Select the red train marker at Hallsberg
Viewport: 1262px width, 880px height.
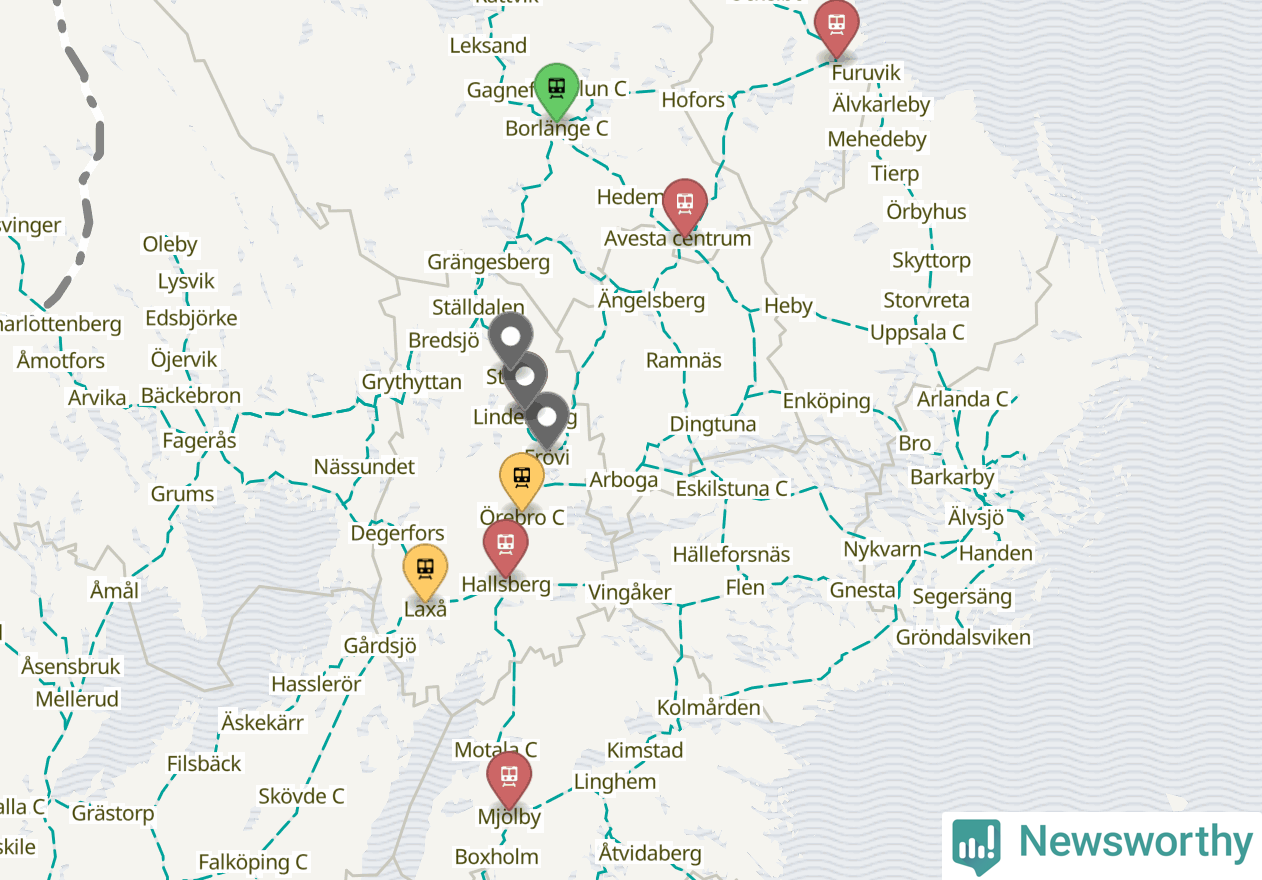point(505,547)
